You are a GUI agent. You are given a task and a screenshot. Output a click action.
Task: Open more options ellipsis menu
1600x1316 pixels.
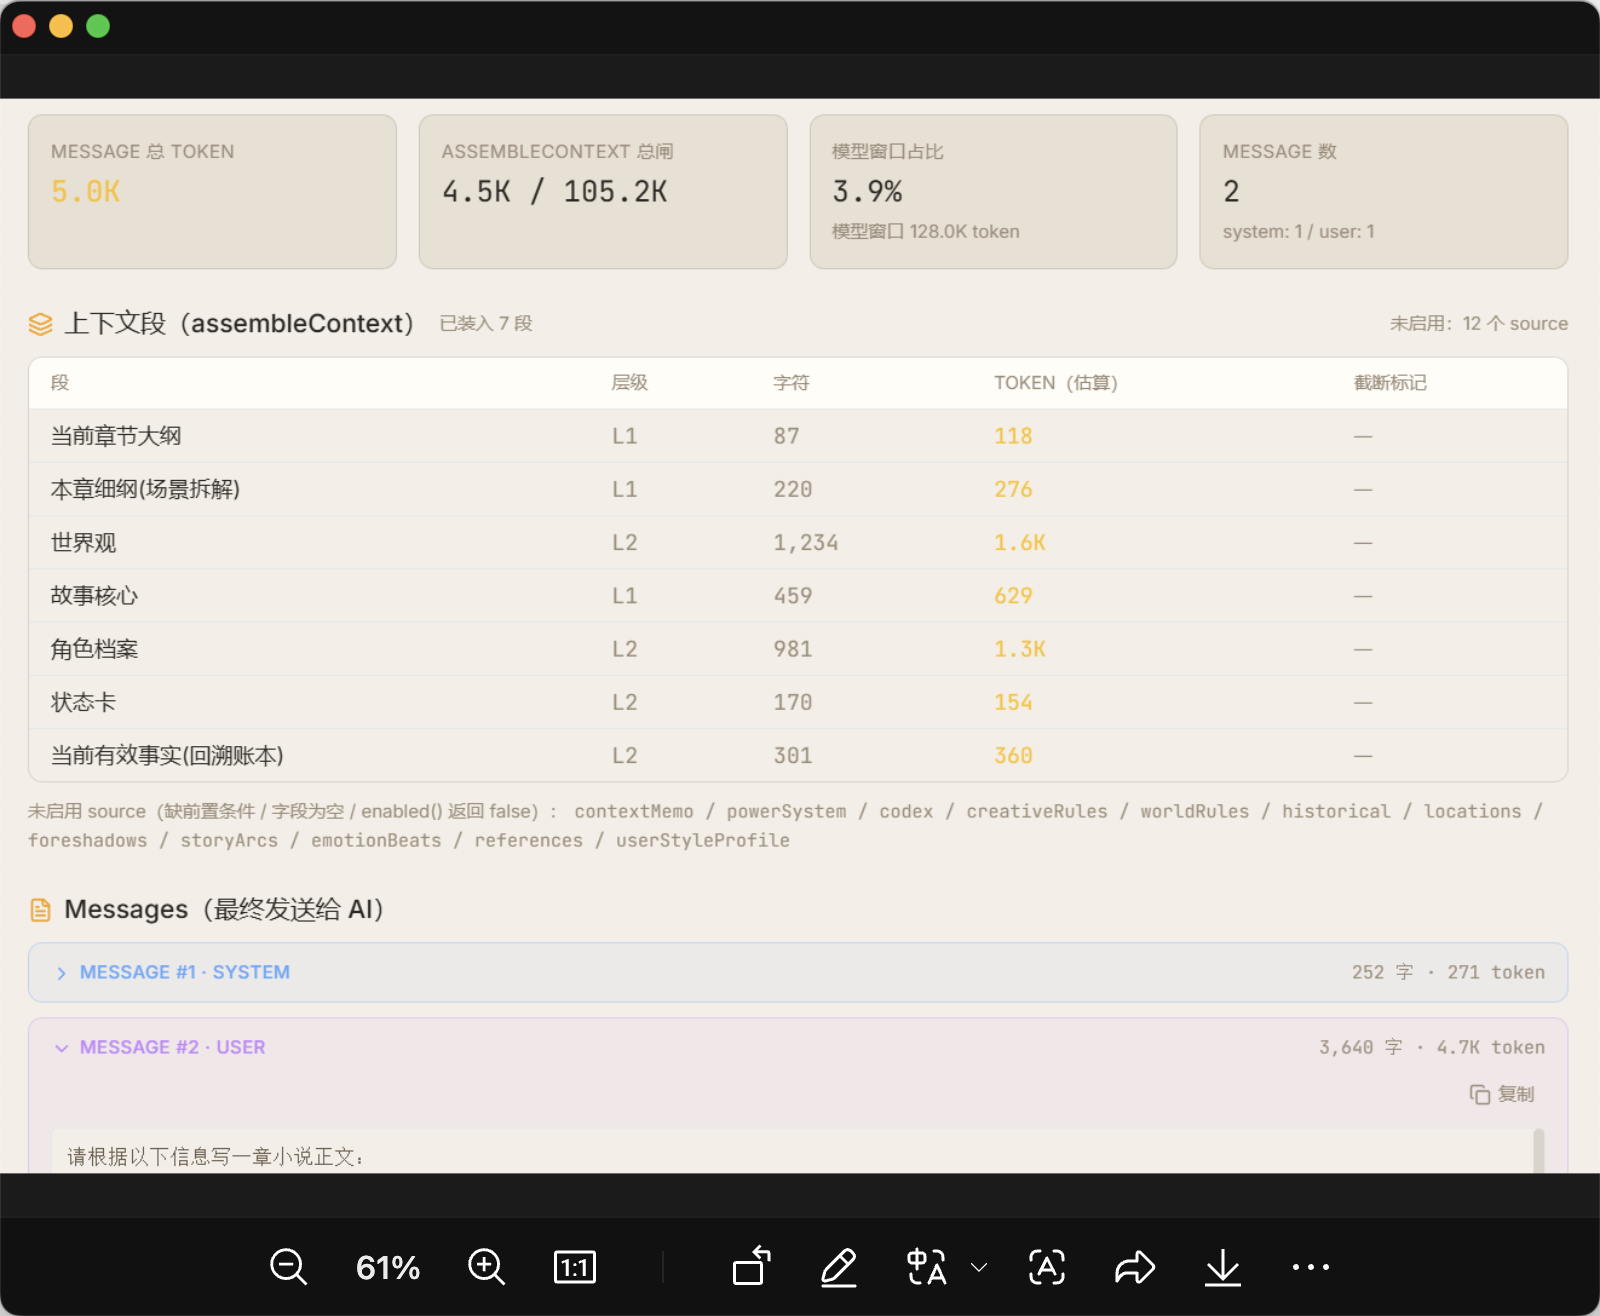click(x=1311, y=1267)
